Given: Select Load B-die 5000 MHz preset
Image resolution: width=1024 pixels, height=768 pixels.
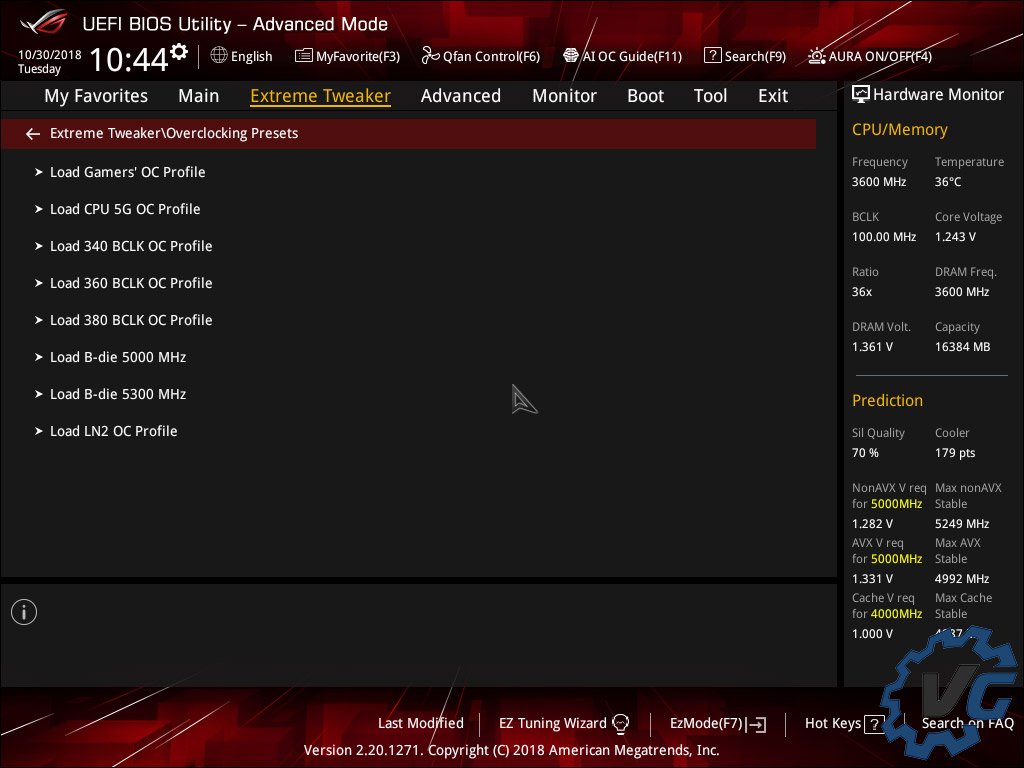Looking at the screenshot, I should pos(118,357).
